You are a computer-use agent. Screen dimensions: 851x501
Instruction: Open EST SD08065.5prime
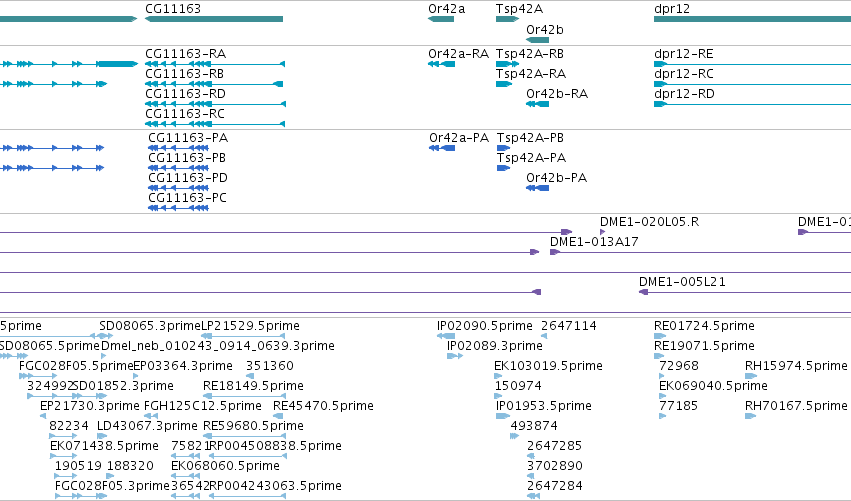pos(49,346)
